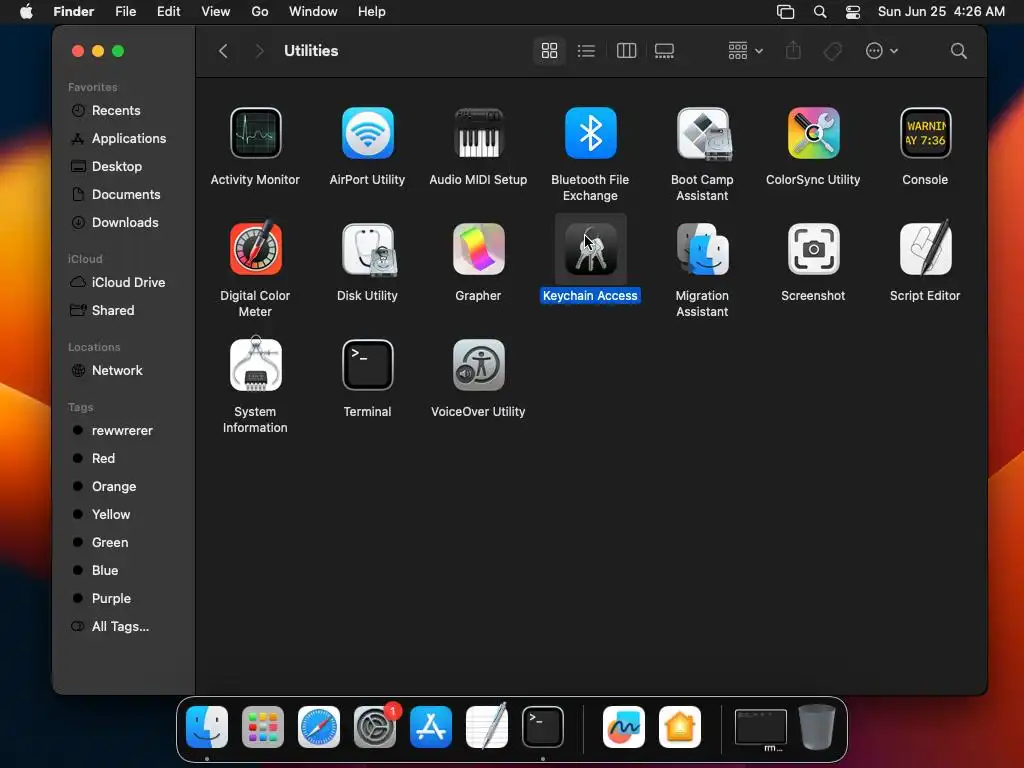Select Audio MIDI Setup icon
The image size is (1024, 768).
point(479,134)
